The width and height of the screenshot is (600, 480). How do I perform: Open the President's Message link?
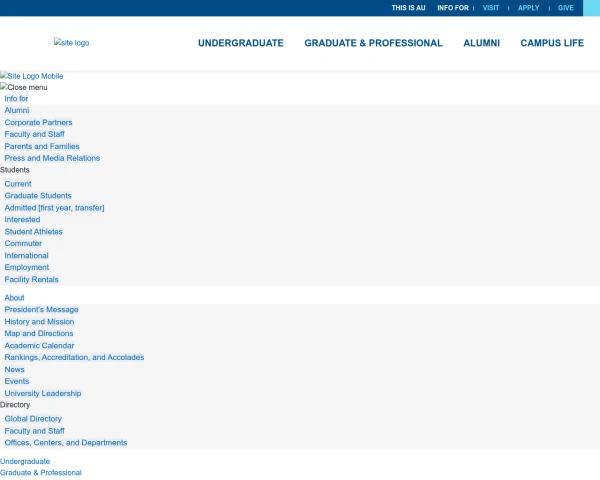(x=41, y=310)
